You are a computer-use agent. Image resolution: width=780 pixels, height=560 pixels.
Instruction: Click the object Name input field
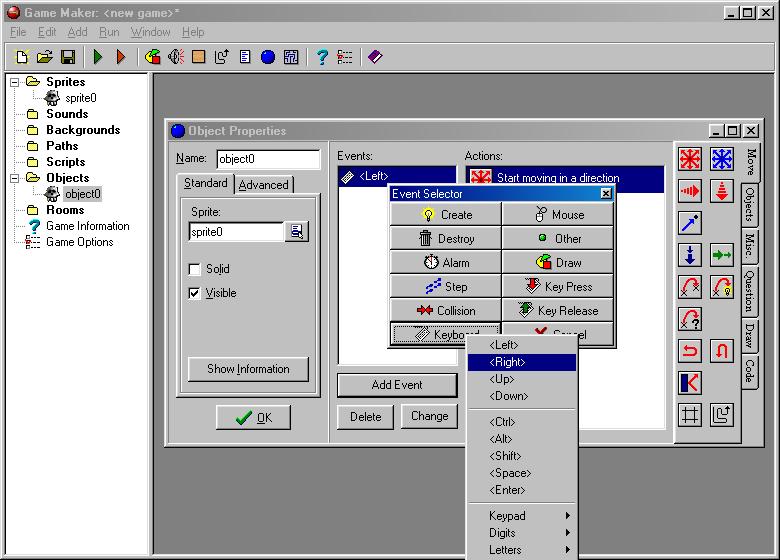coord(268,159)
